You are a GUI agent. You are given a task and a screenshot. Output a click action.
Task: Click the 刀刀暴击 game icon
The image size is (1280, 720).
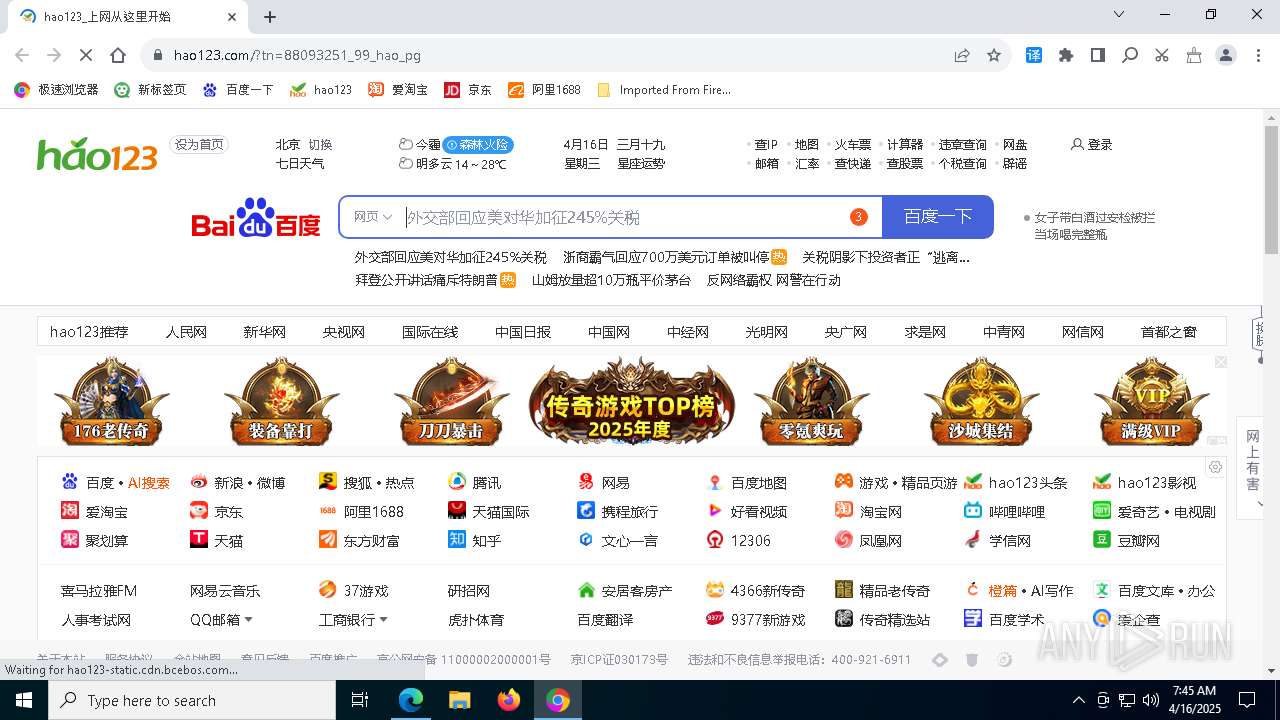(x=454, y=401)
